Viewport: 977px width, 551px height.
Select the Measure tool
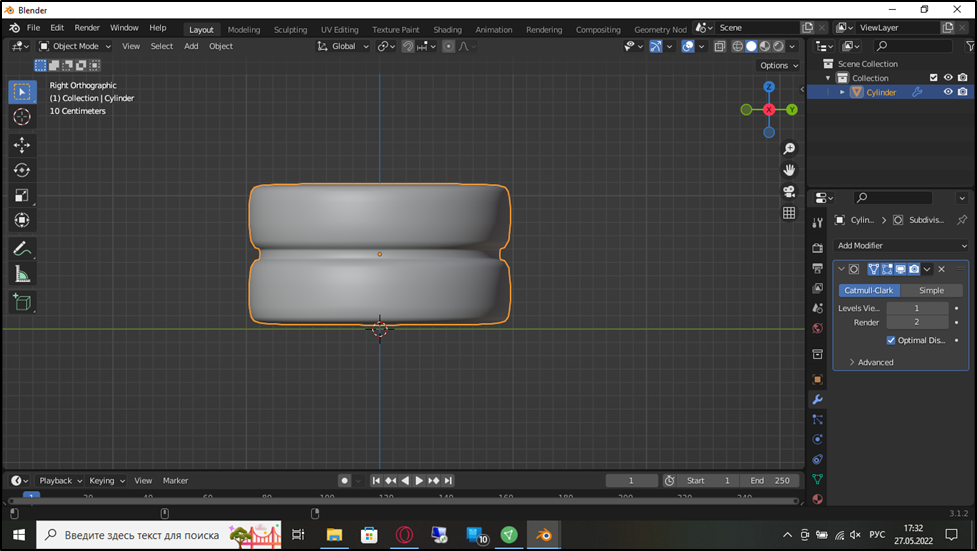[x=22, y=274]
